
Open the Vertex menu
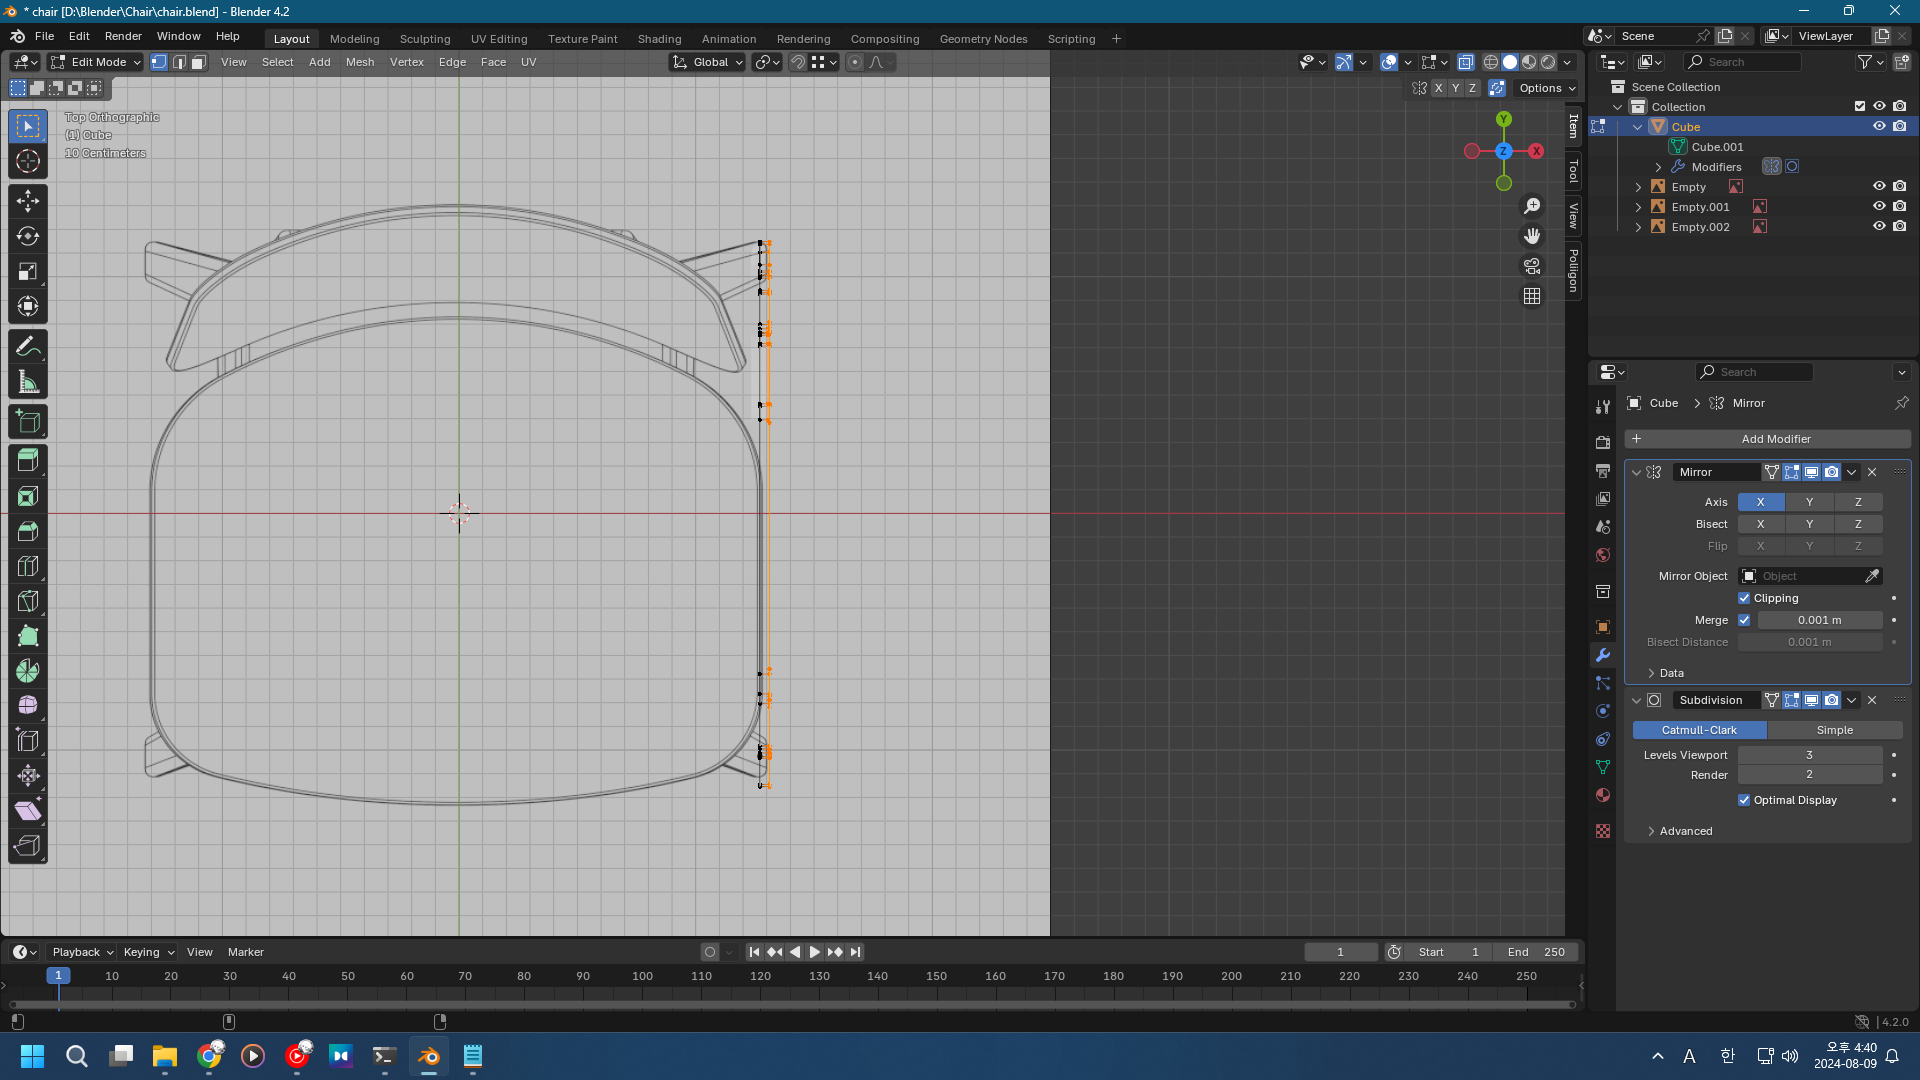pyautogui.click(x=407, y=62)
